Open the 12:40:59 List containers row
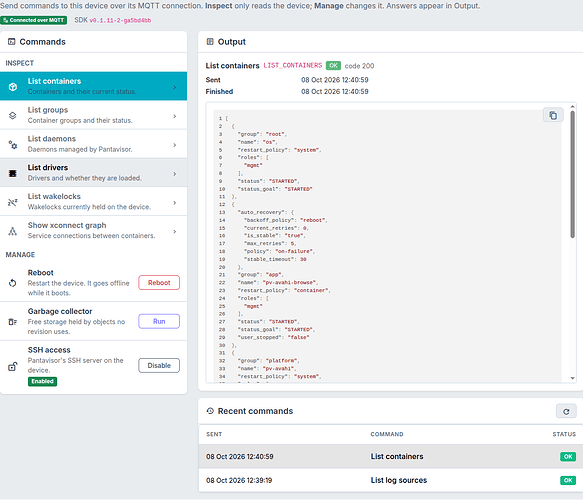 click(x=390, y=456)
